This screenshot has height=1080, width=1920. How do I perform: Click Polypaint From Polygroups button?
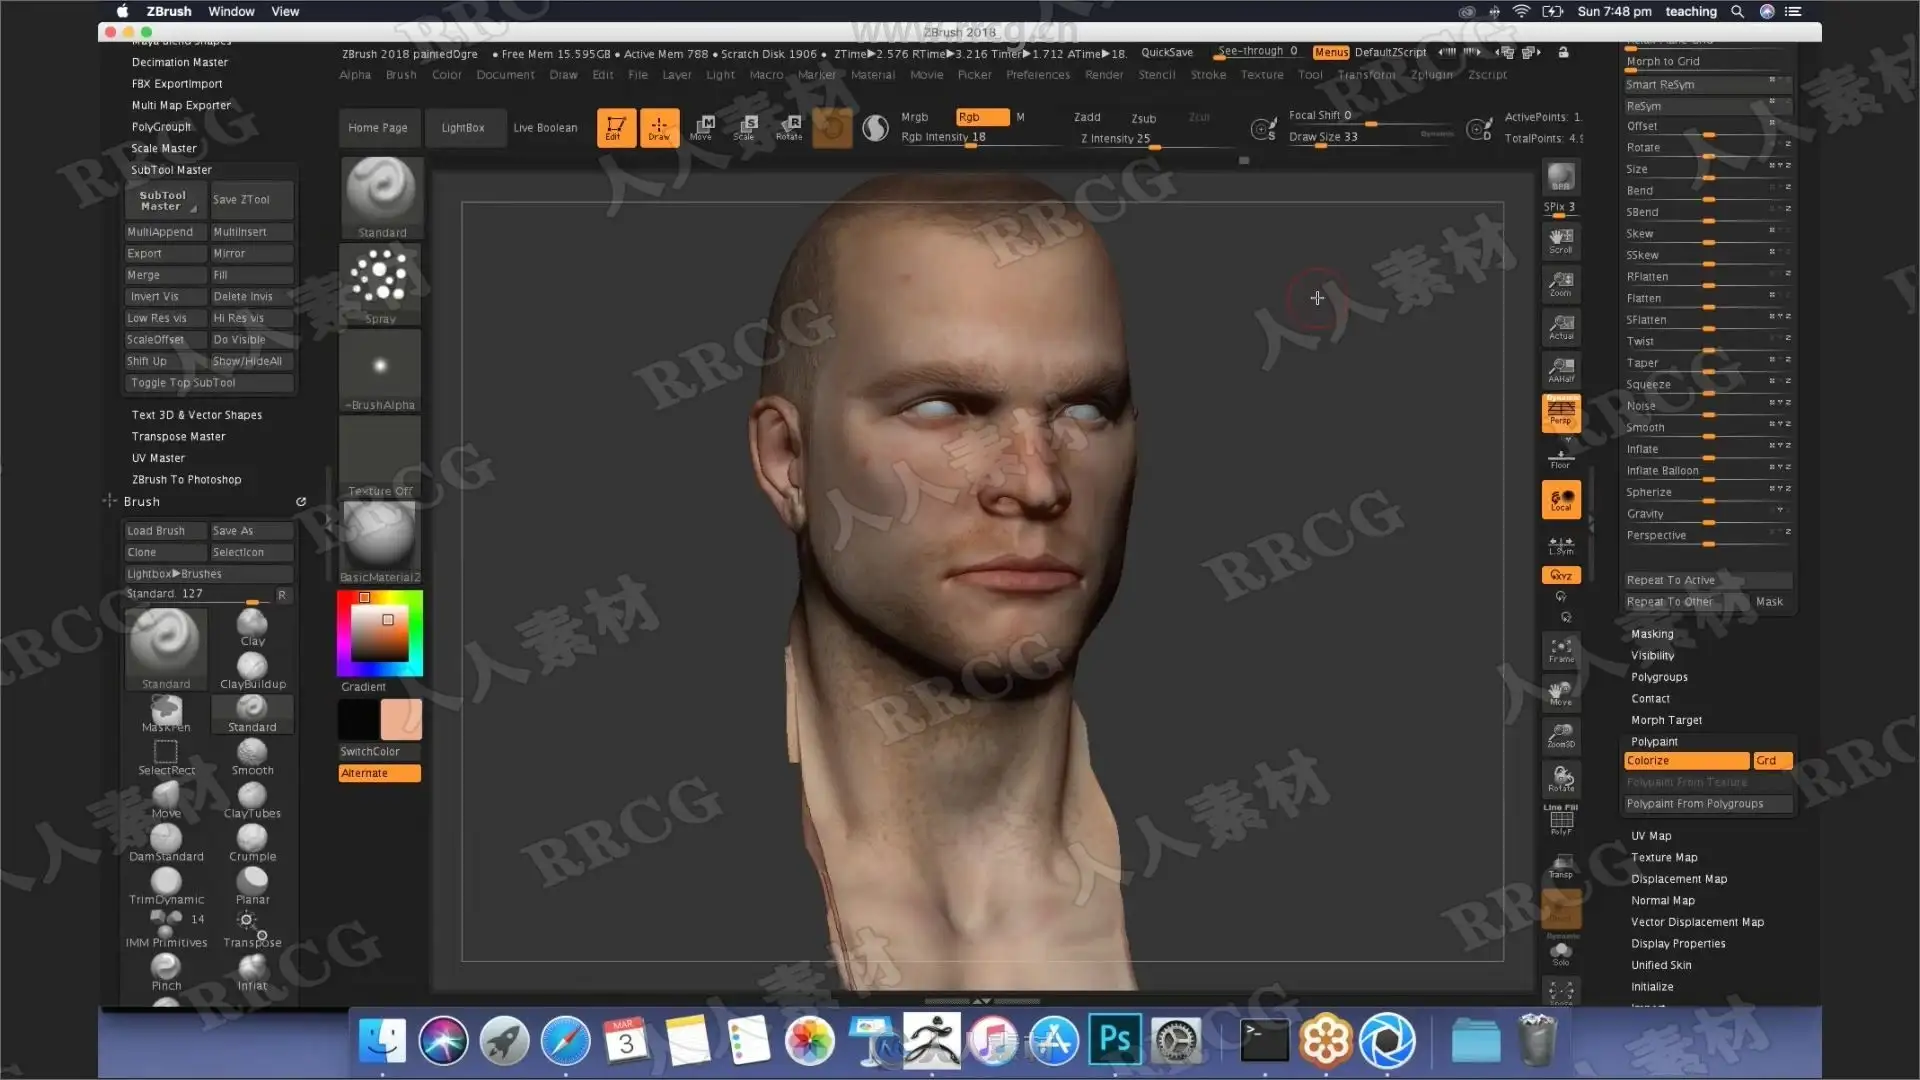pos(1694,804)
